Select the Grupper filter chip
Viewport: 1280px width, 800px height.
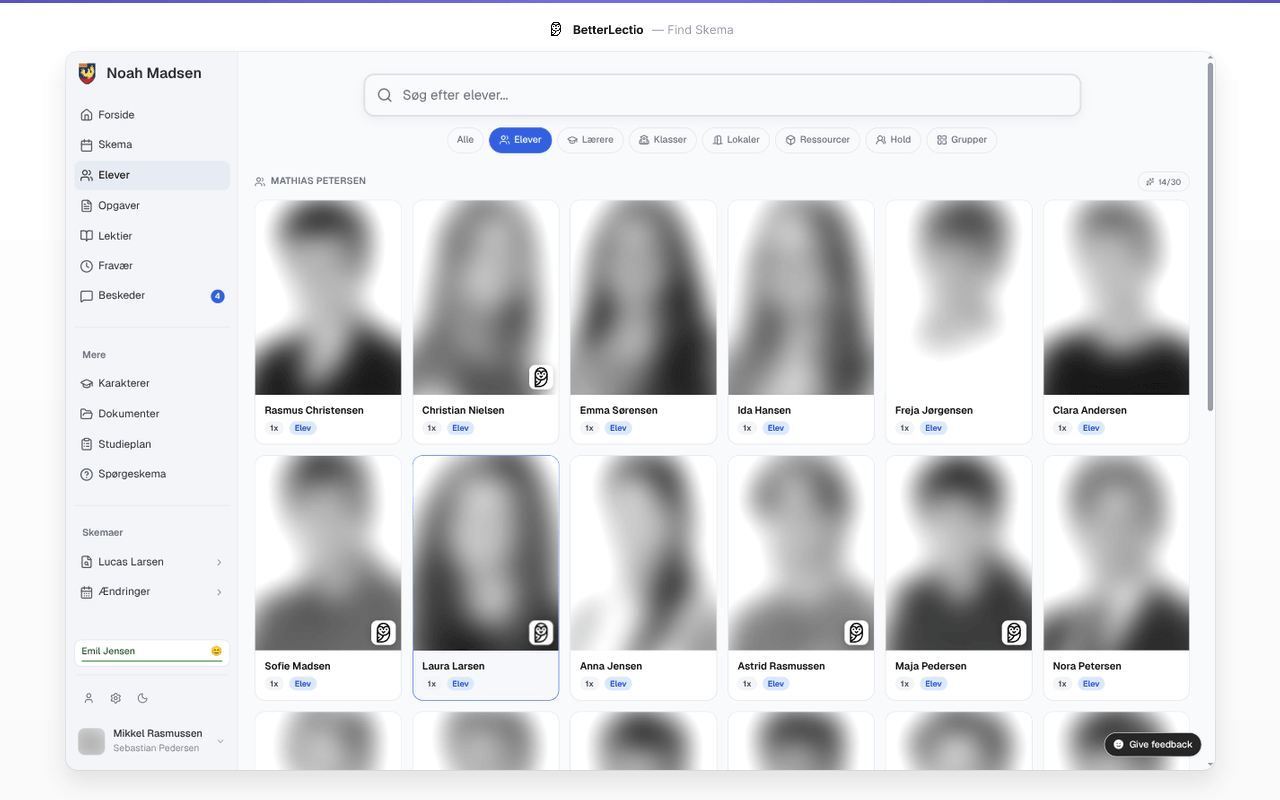[x=962, y=140]
